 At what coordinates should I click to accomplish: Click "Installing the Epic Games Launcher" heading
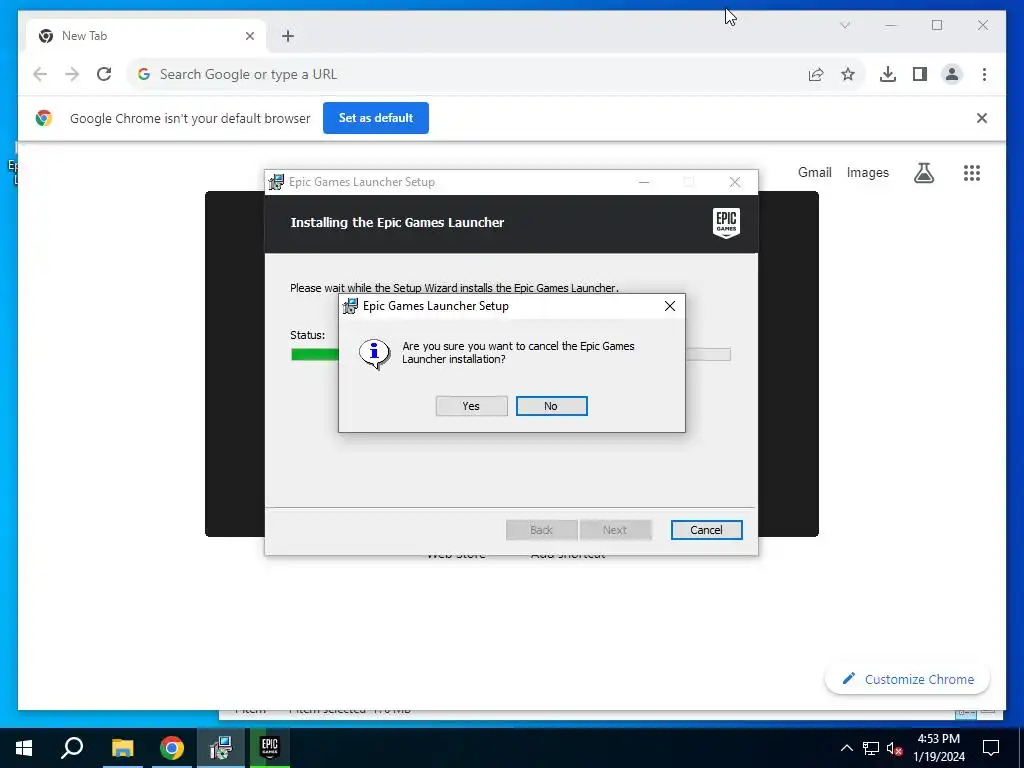[x=397, y=223]
